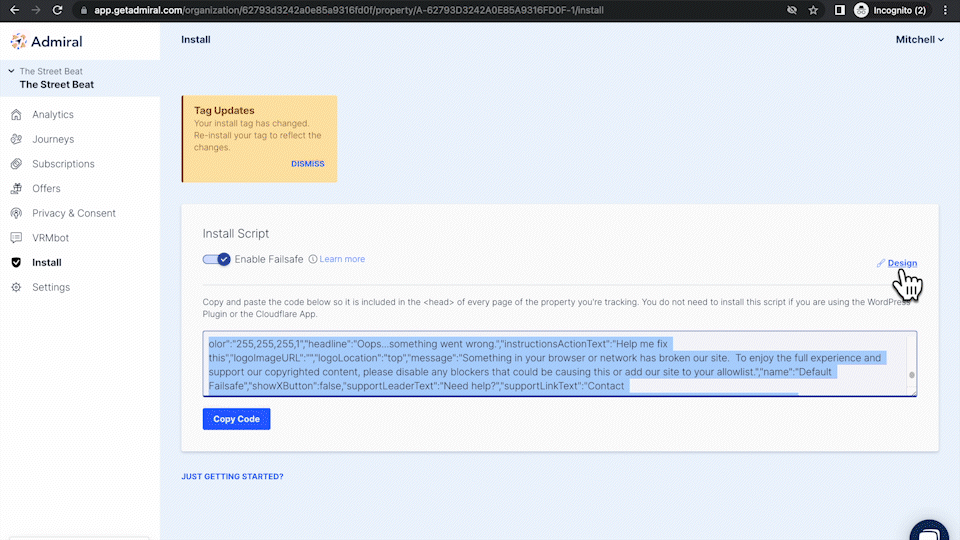This screenshot has height=540, width=960.
Task: Dismiss the Tag Updates notice
Action: tap(307, 163)
